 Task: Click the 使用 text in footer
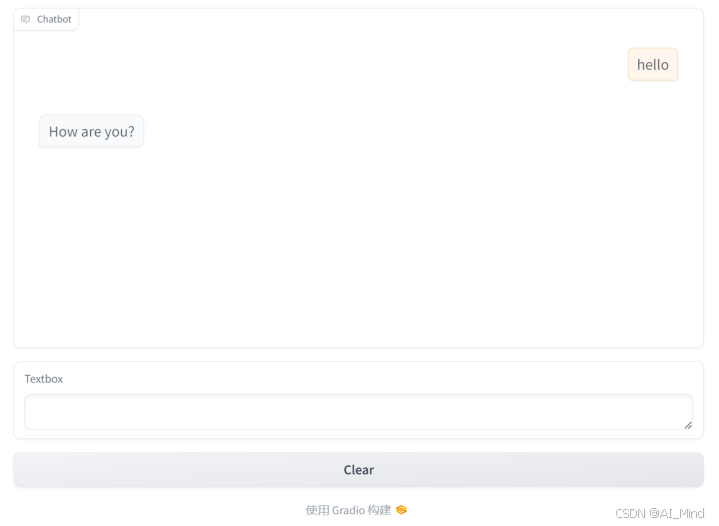click(317, 510)
